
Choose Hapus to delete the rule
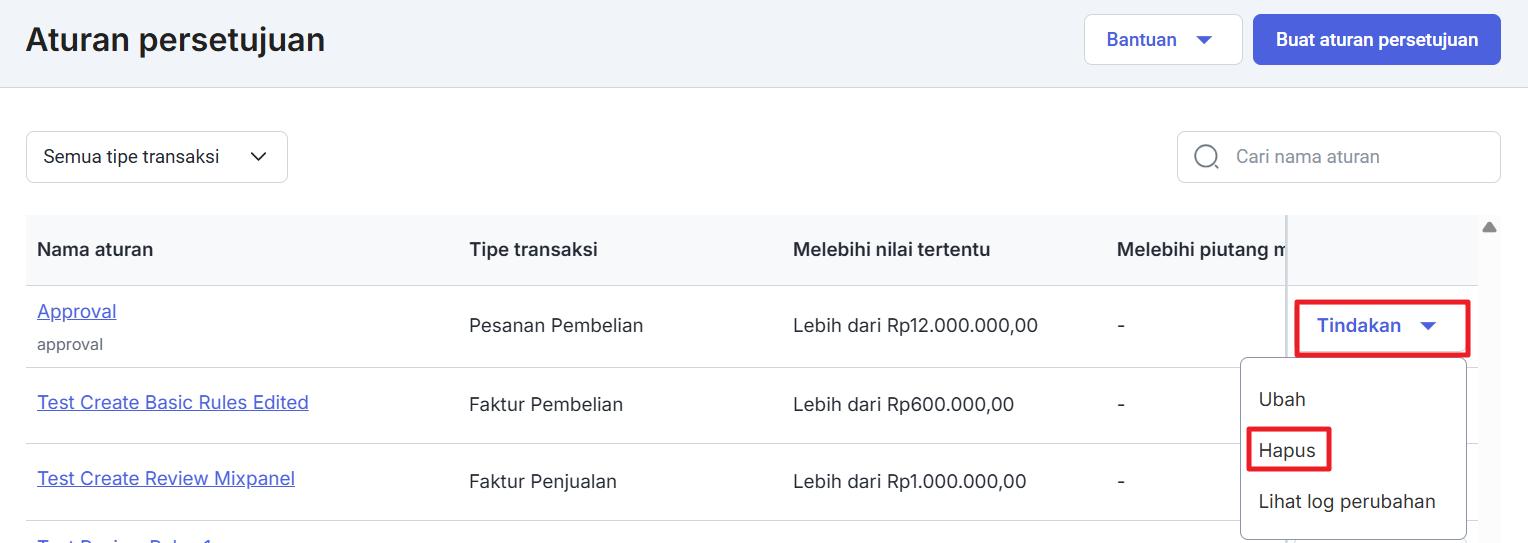tap(1287, 451)
